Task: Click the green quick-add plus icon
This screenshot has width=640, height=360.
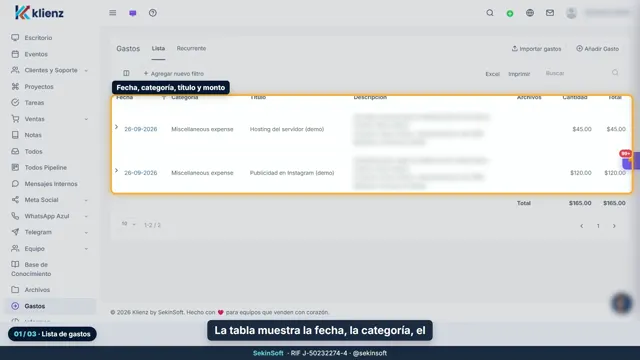Action: click(510, 13)
